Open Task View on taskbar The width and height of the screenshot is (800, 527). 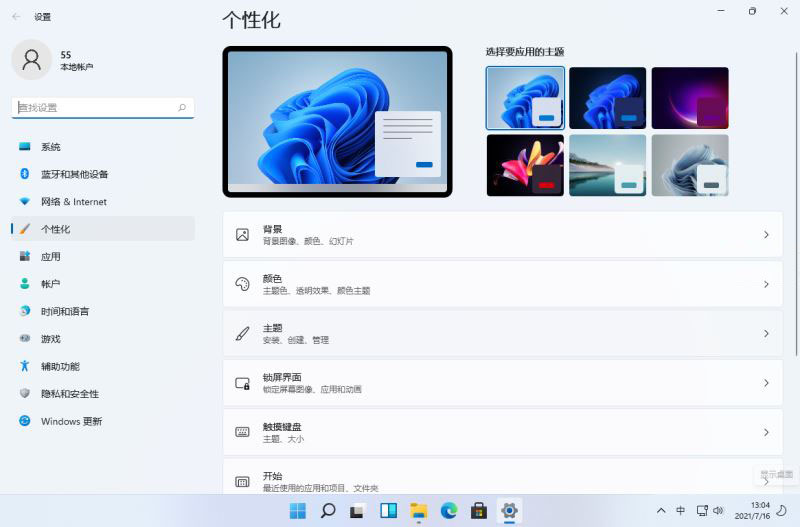click(x=358, y=510)
